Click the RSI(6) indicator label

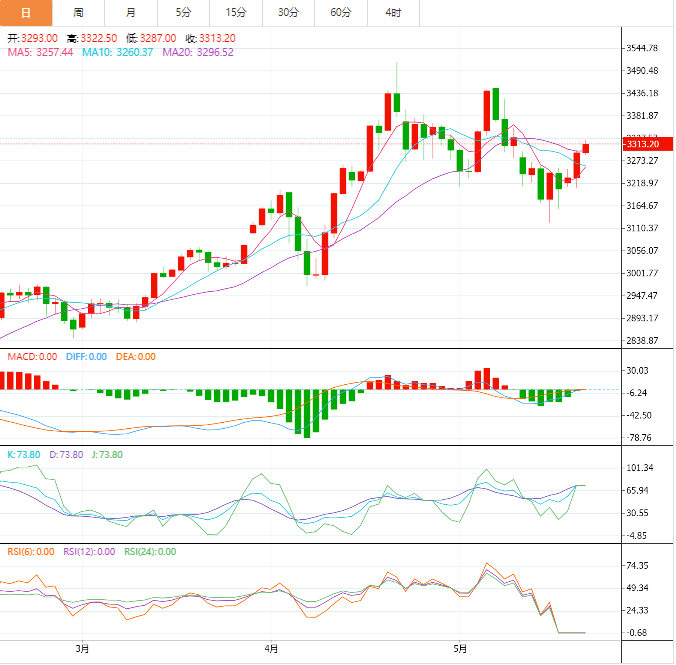(31, 551)
